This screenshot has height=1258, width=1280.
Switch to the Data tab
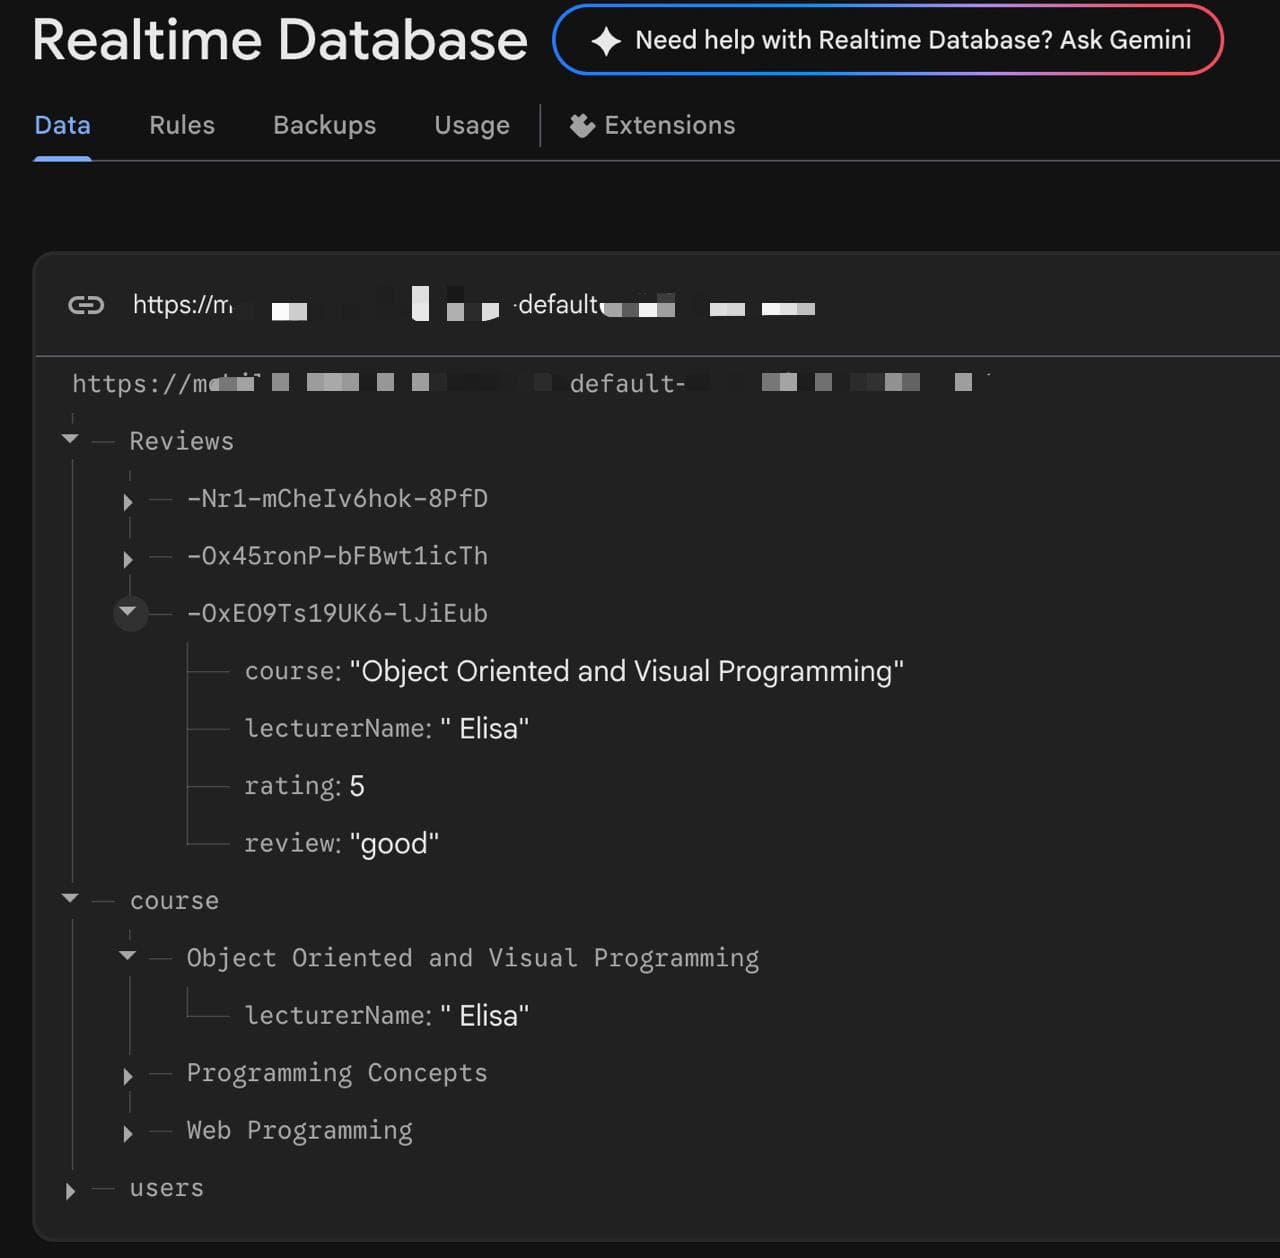point(62,125)
